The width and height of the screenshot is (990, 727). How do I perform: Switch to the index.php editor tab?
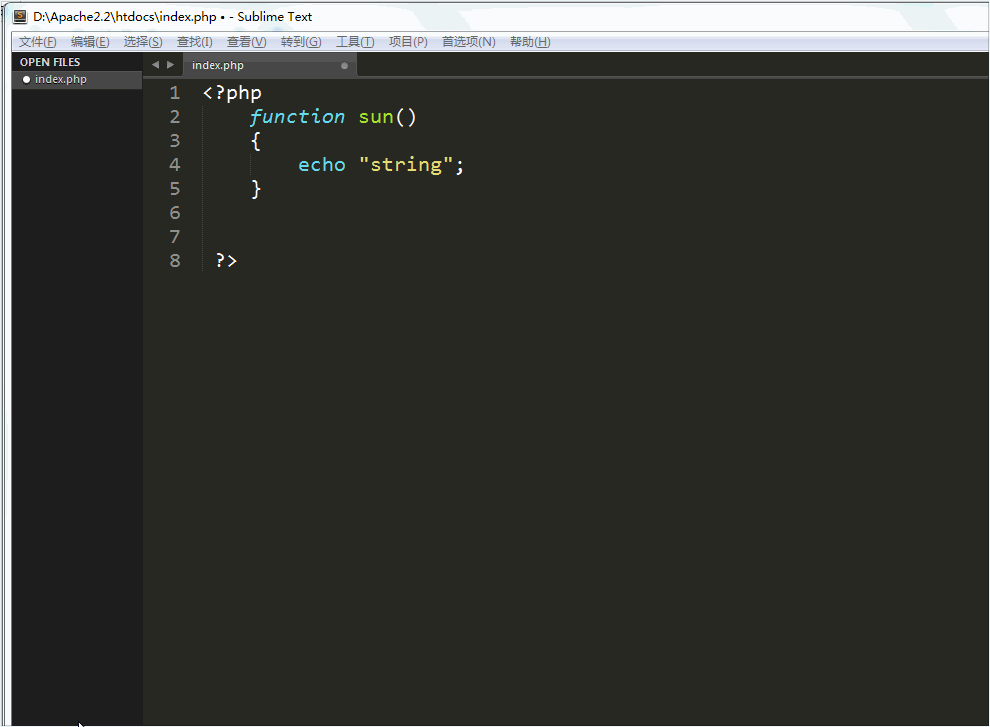270,65
